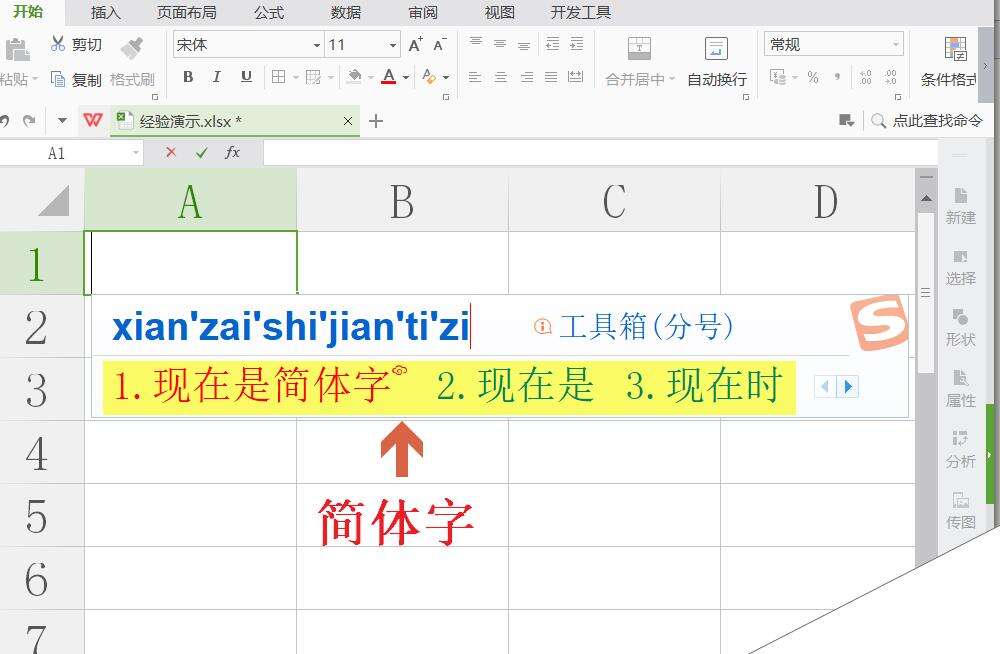Open the 宋体 font name dropdown

[x=314, y=45]
